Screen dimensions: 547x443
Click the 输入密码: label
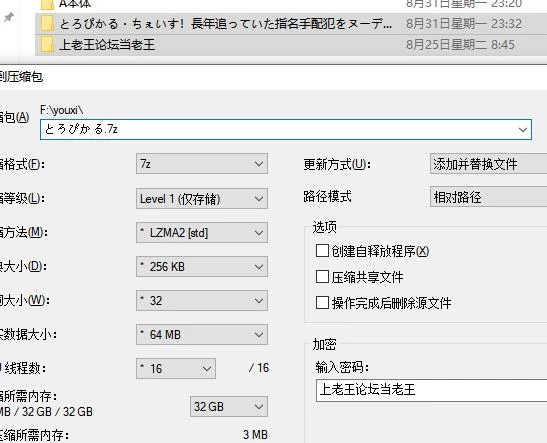342,367
